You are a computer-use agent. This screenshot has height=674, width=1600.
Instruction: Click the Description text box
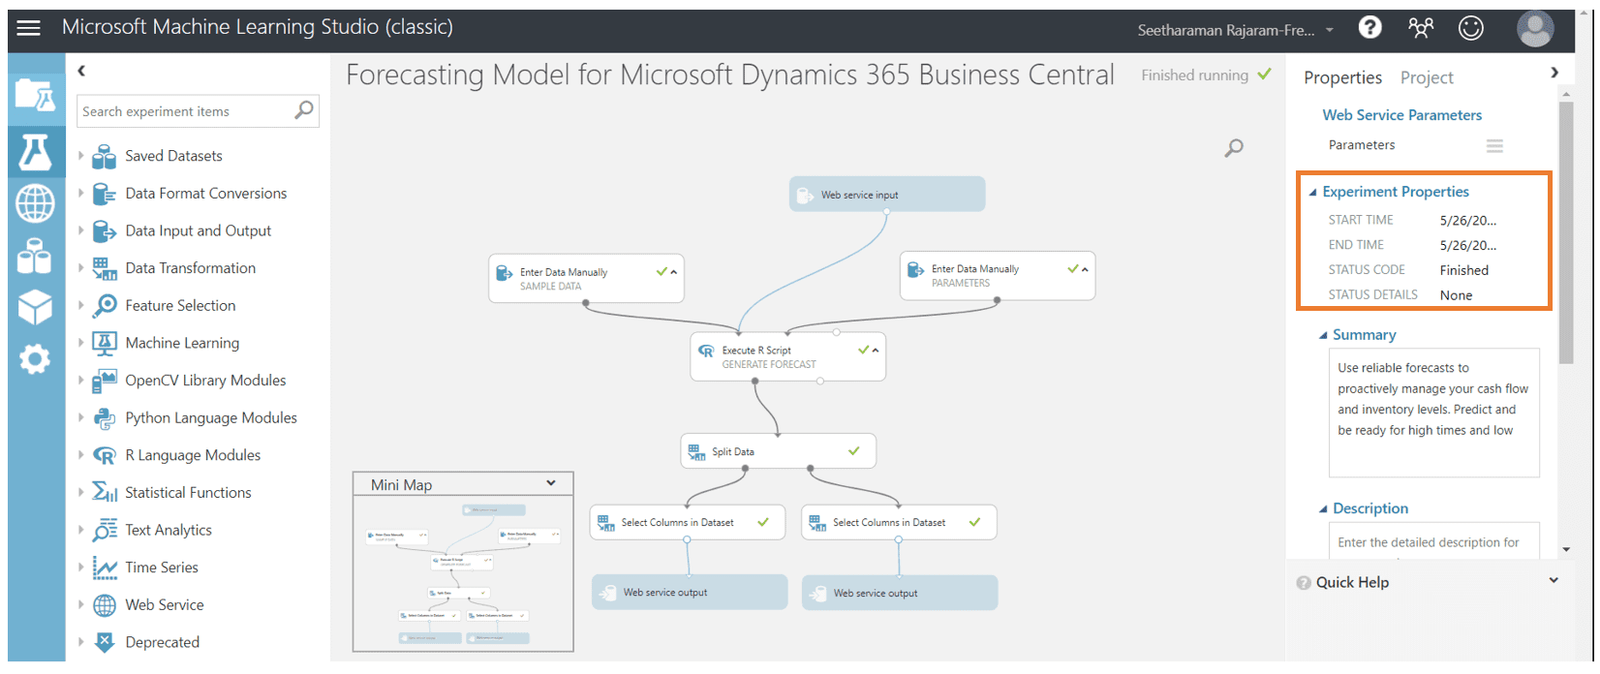click(1434, 541)
